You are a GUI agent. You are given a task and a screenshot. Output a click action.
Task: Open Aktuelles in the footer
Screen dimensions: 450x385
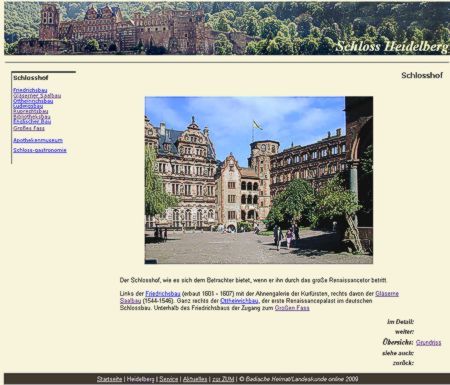tap(195, 379)
